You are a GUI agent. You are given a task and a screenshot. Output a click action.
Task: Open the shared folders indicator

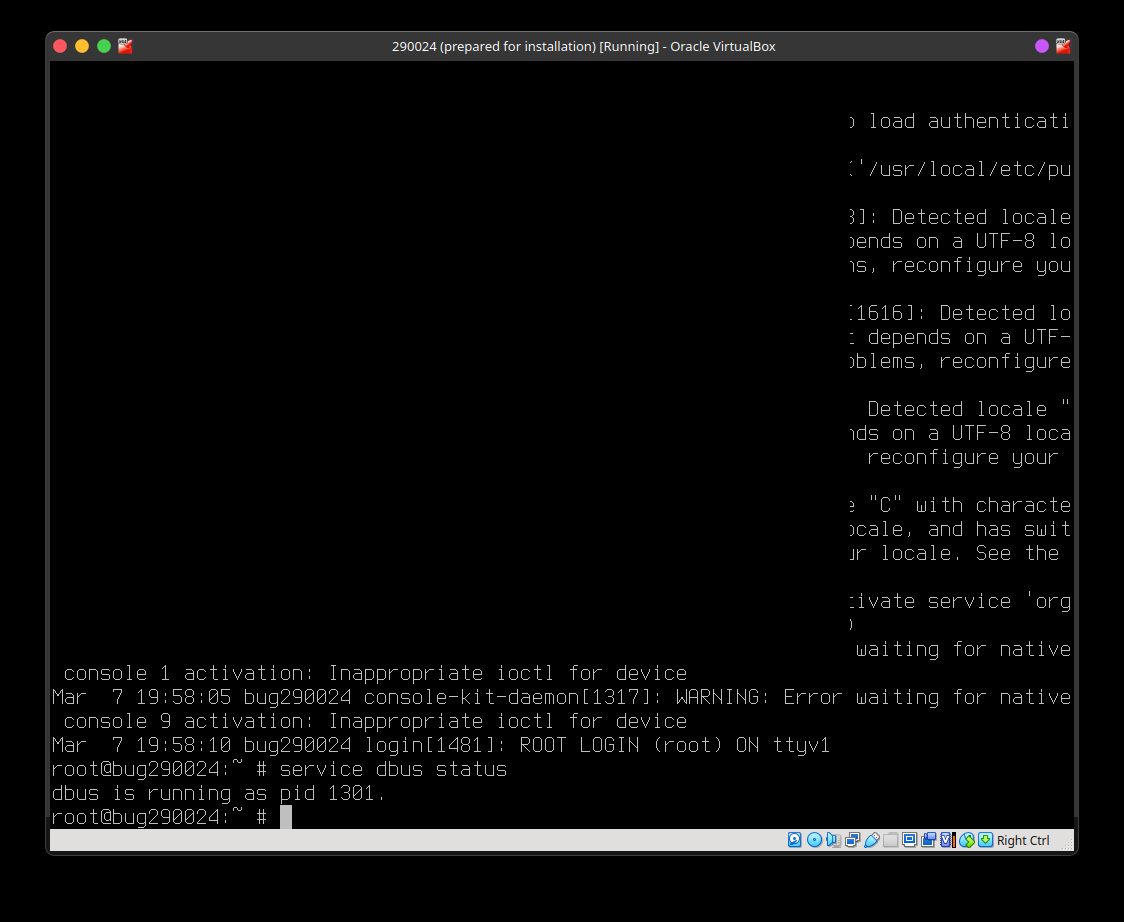coord(890,840)
